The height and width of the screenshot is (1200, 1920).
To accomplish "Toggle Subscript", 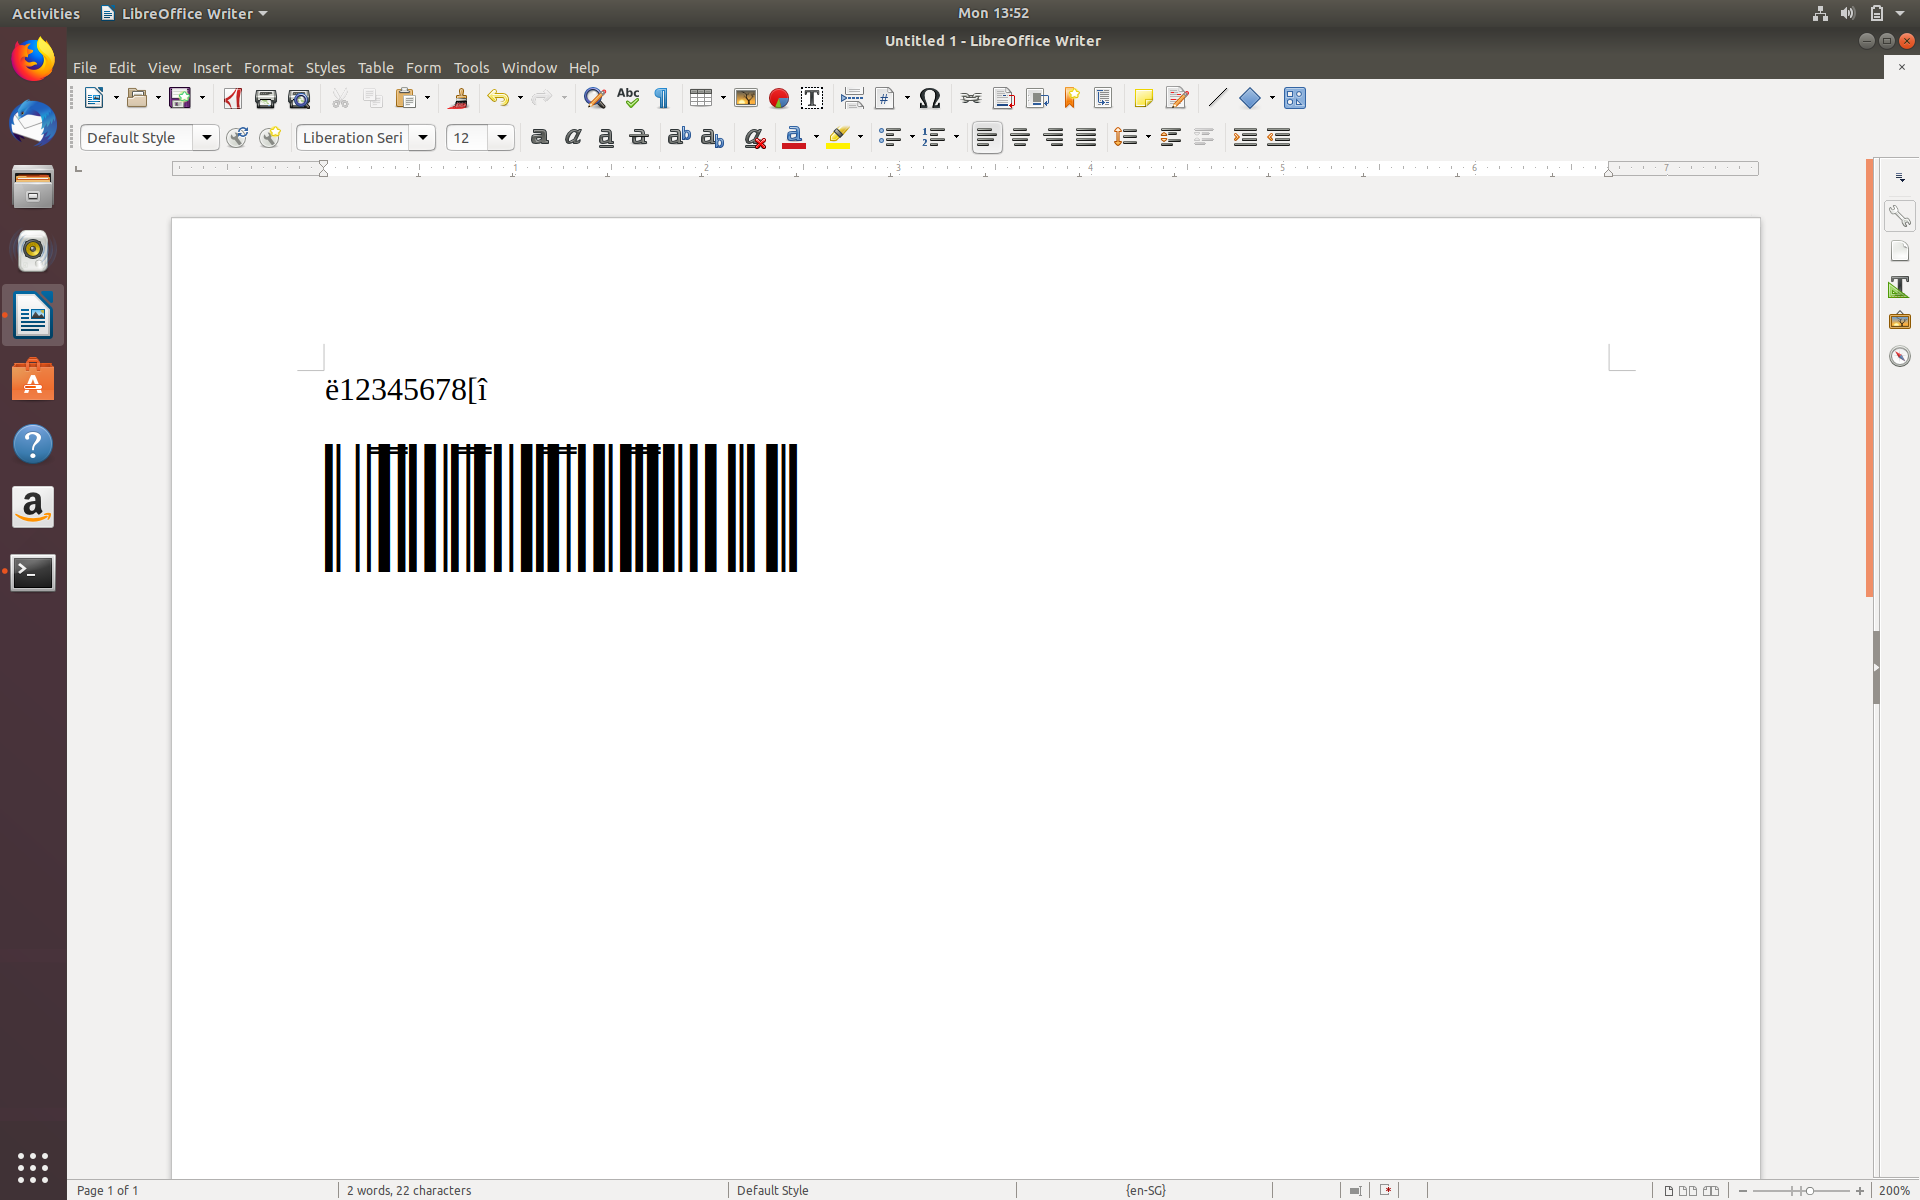I will point(712,137).
